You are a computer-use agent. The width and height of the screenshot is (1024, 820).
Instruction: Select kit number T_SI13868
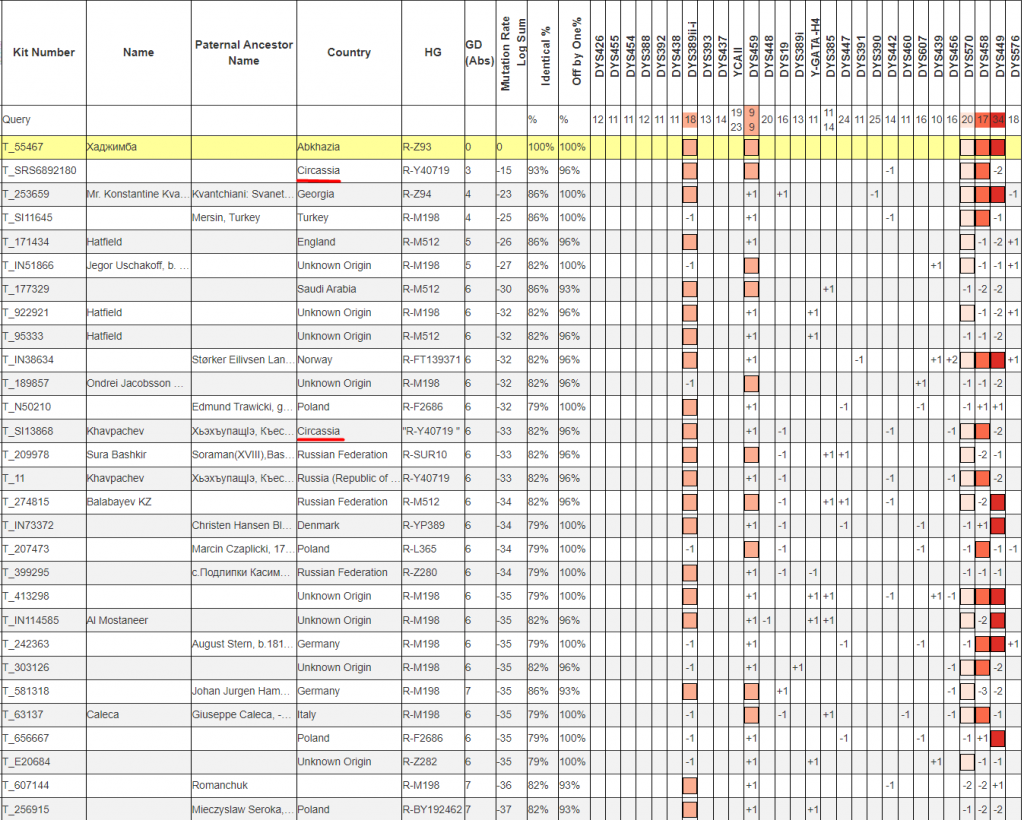pos(27,431)
